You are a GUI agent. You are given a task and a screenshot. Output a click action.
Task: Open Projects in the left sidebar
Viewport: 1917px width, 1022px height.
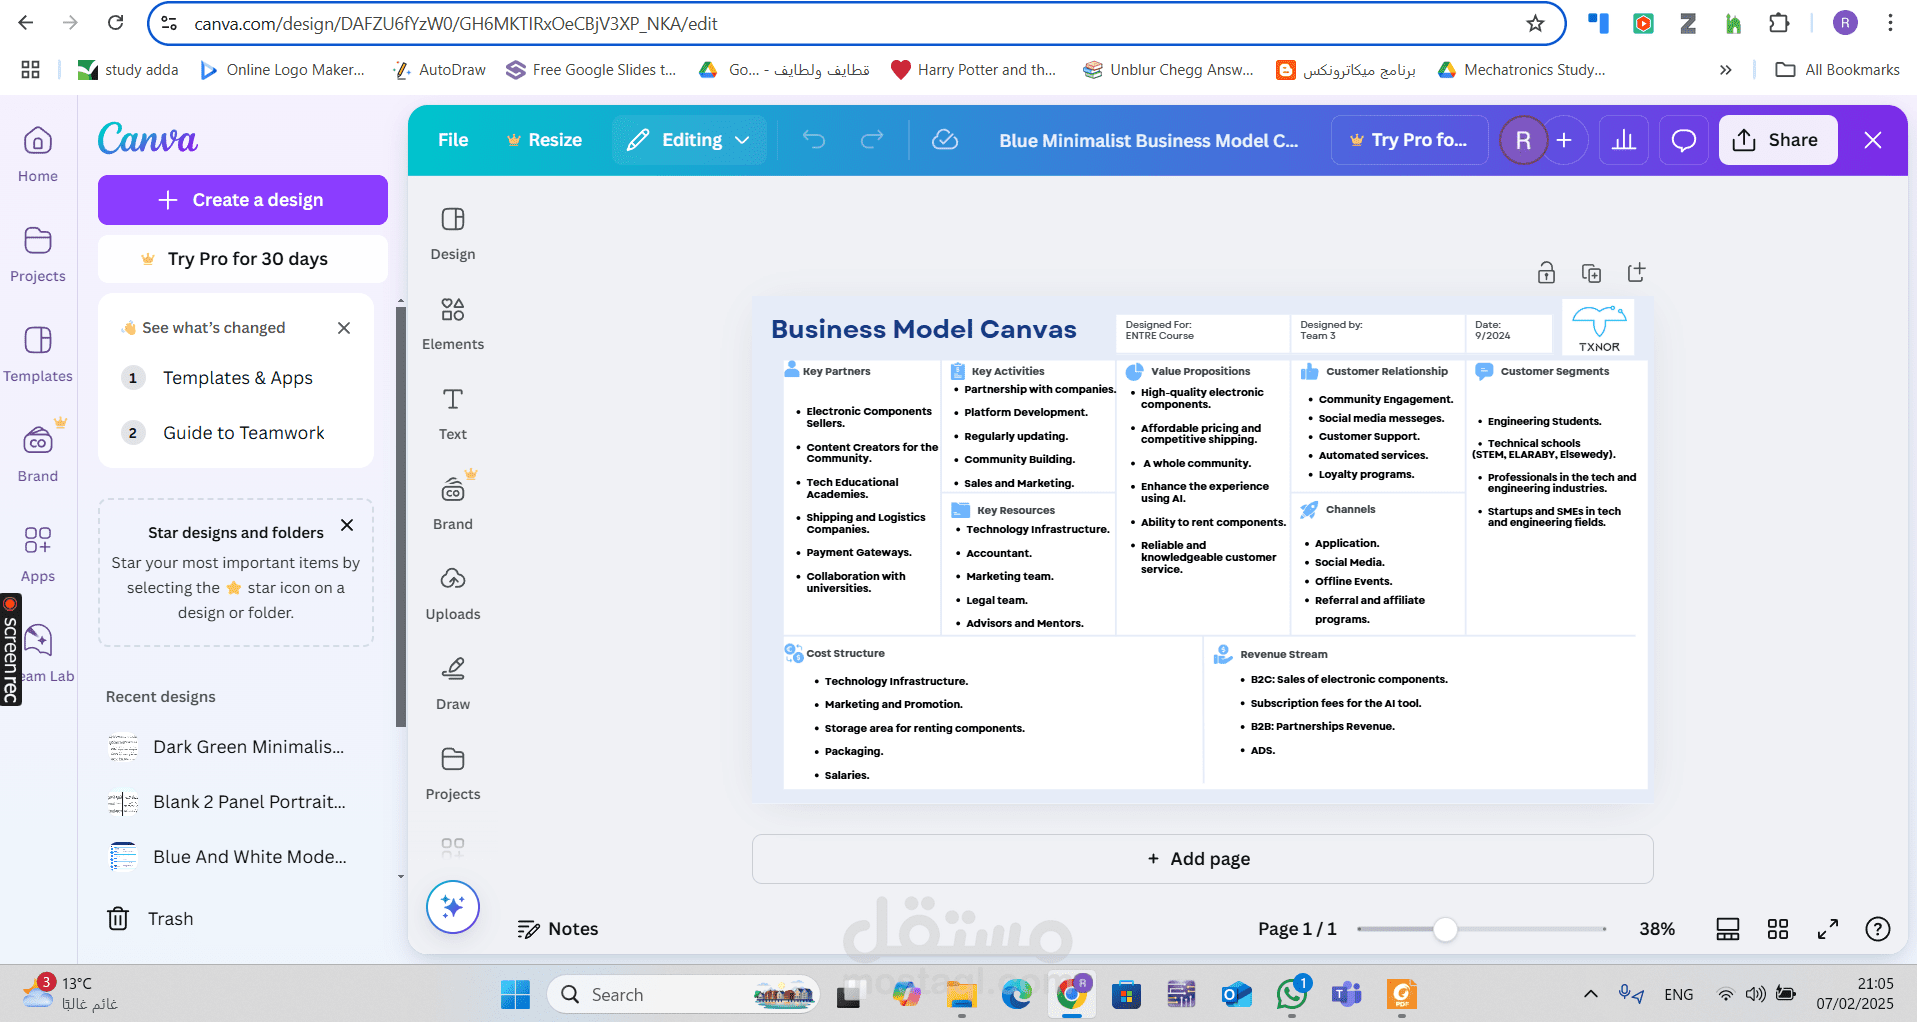point(38,254)
